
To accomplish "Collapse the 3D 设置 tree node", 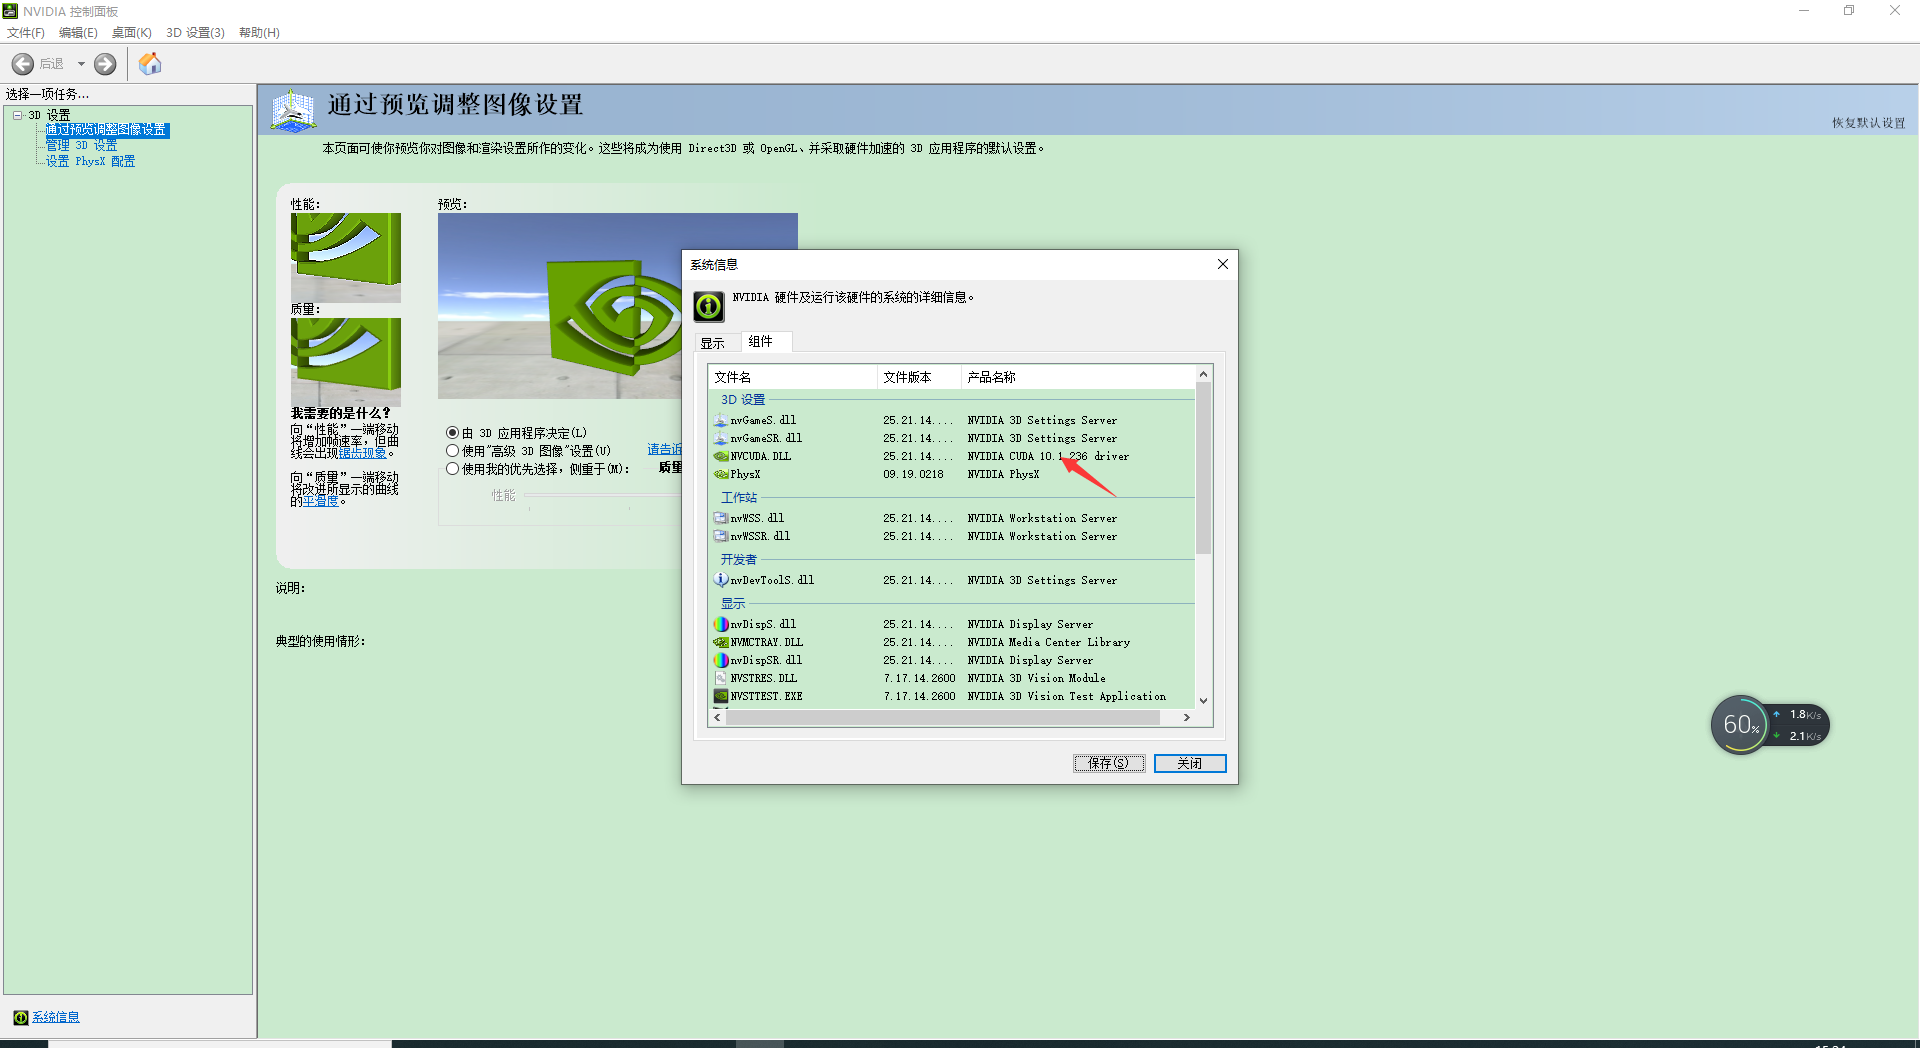I will point(18,115).
